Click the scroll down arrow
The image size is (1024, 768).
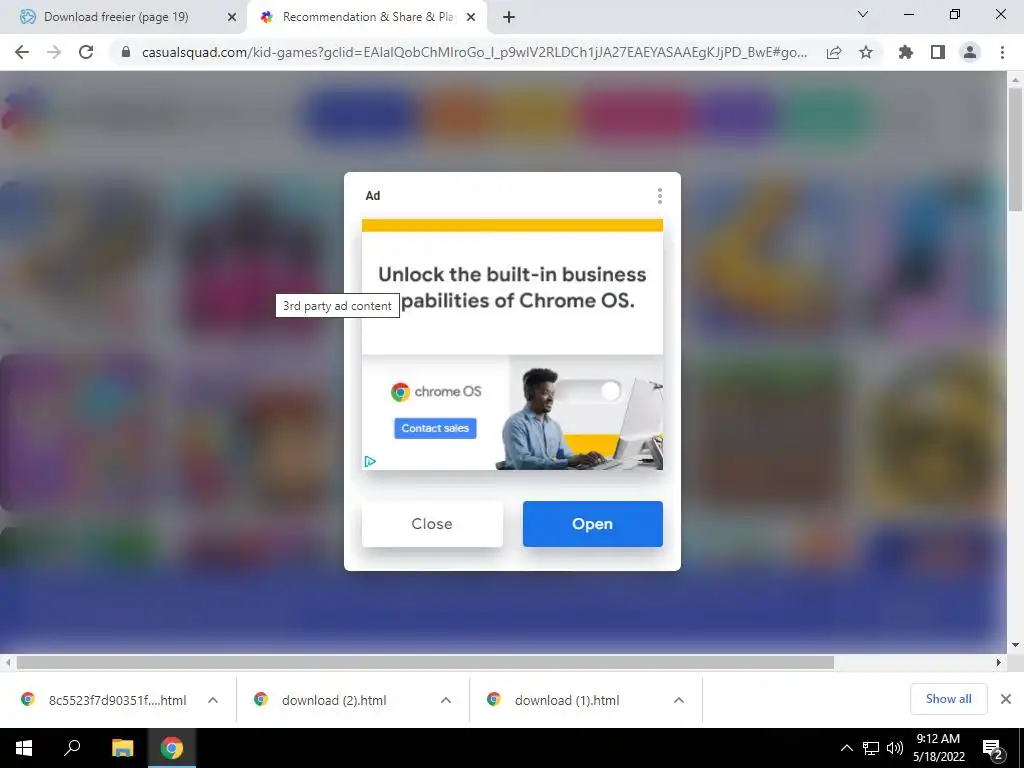click(1015, 645)
